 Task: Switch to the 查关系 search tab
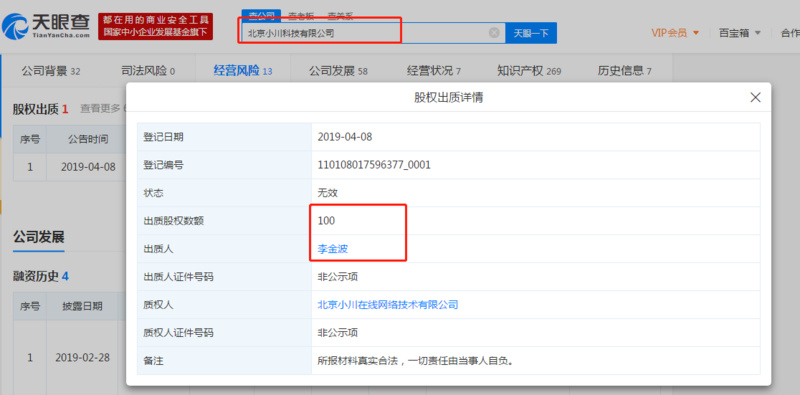(x=340, y=16)
